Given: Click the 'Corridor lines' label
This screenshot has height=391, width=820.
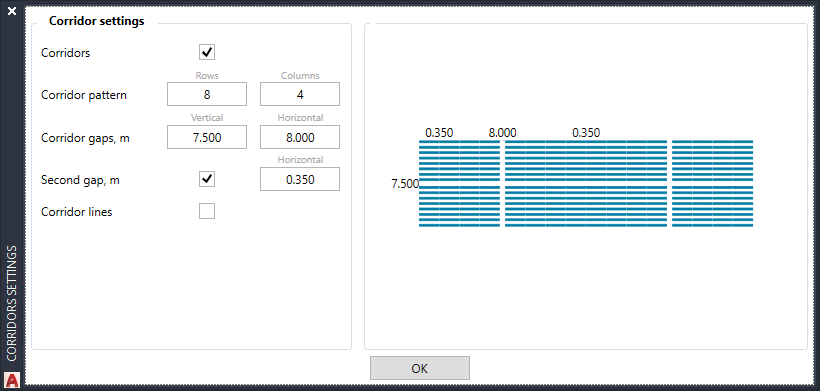Looking at the screenshot, I should pos(76,212).
